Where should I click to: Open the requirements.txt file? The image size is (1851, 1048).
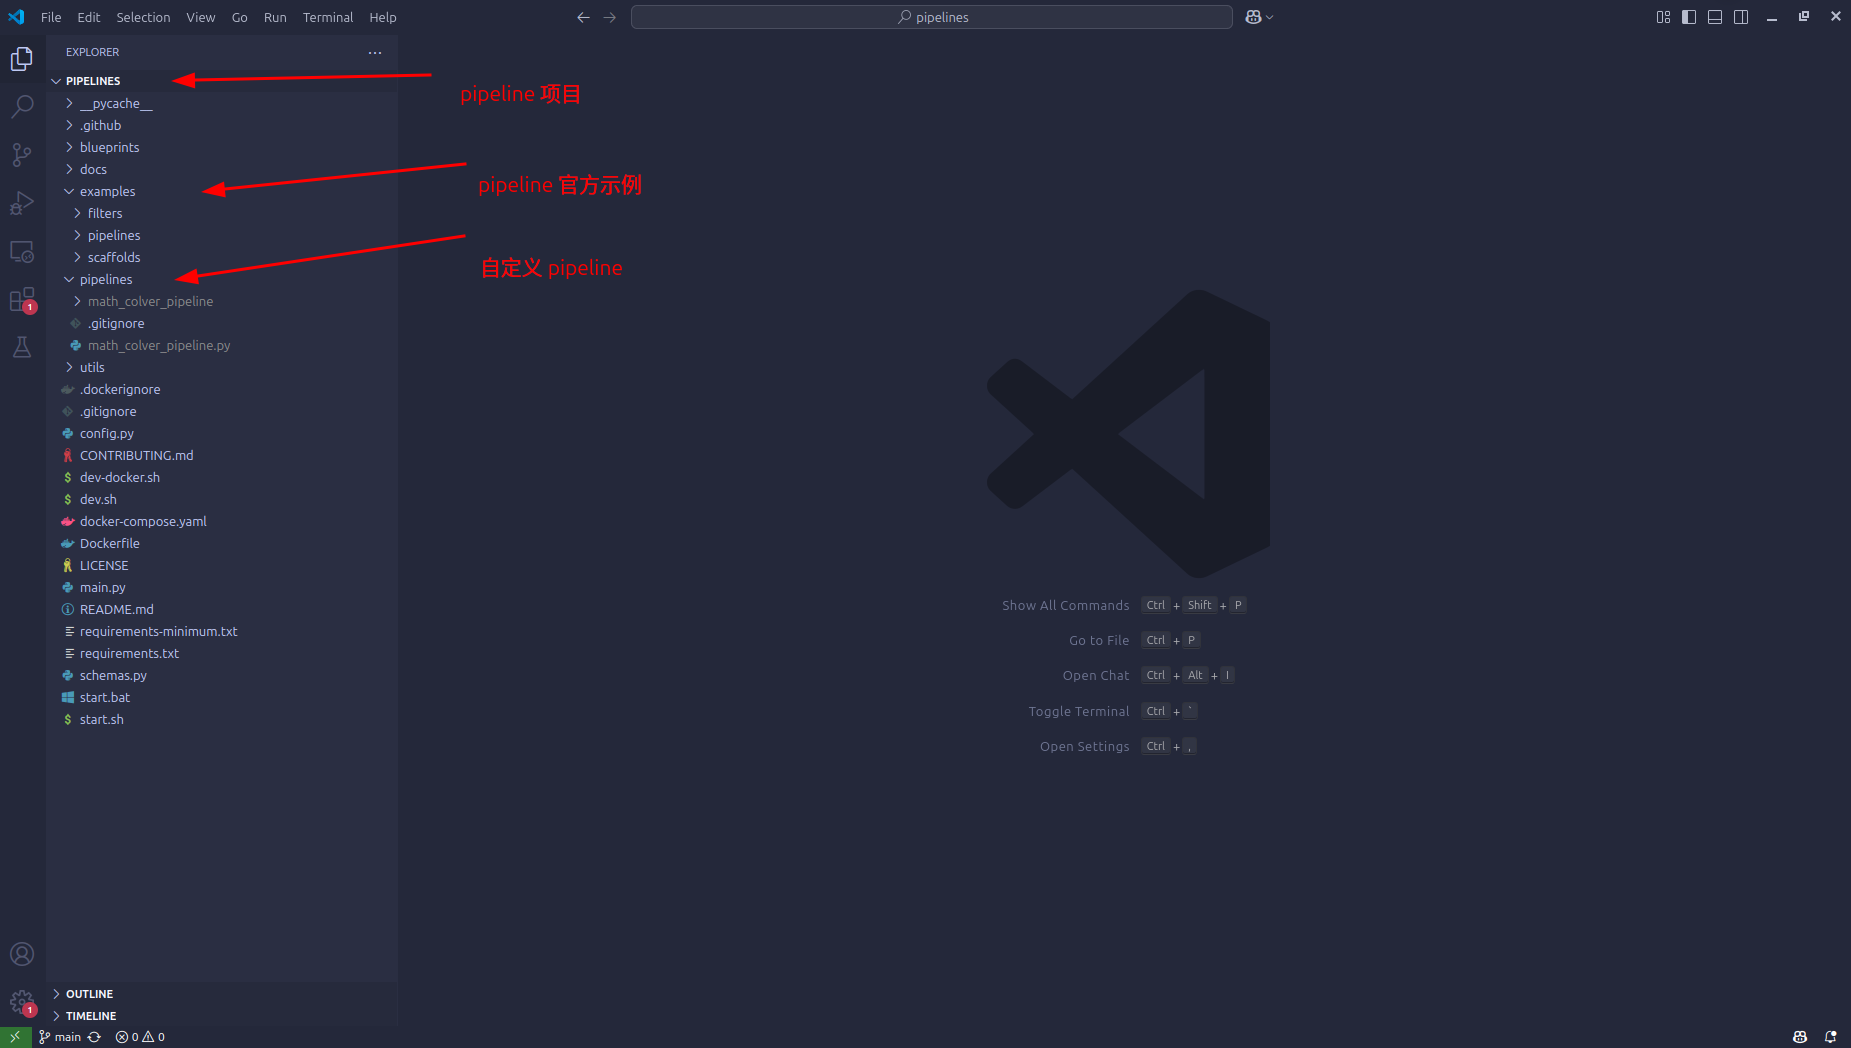tap(222, 653)
